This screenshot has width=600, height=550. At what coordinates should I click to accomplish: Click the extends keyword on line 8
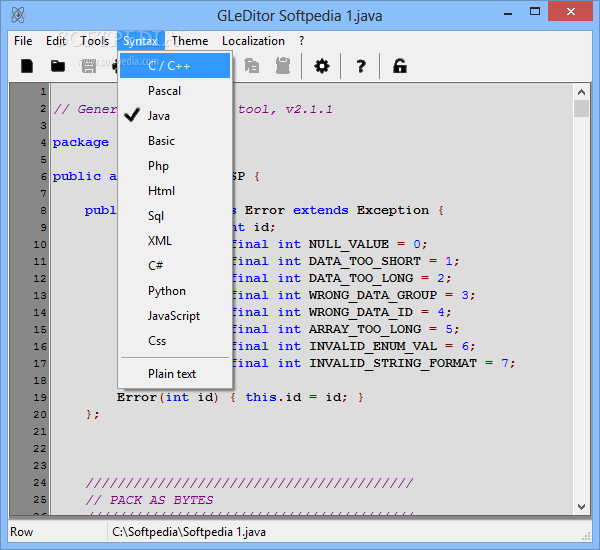point(321,210)
